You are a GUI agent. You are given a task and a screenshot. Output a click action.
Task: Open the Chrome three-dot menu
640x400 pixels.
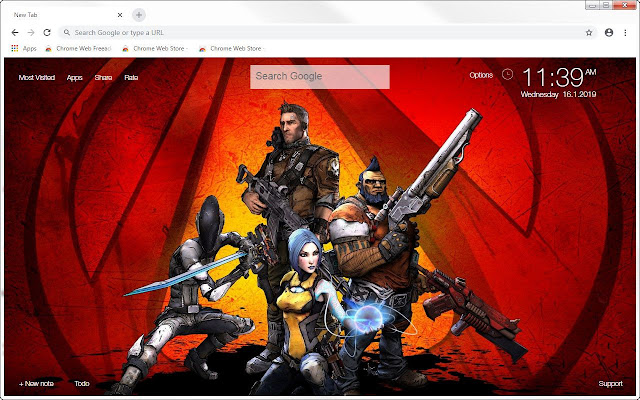(625, 33)
